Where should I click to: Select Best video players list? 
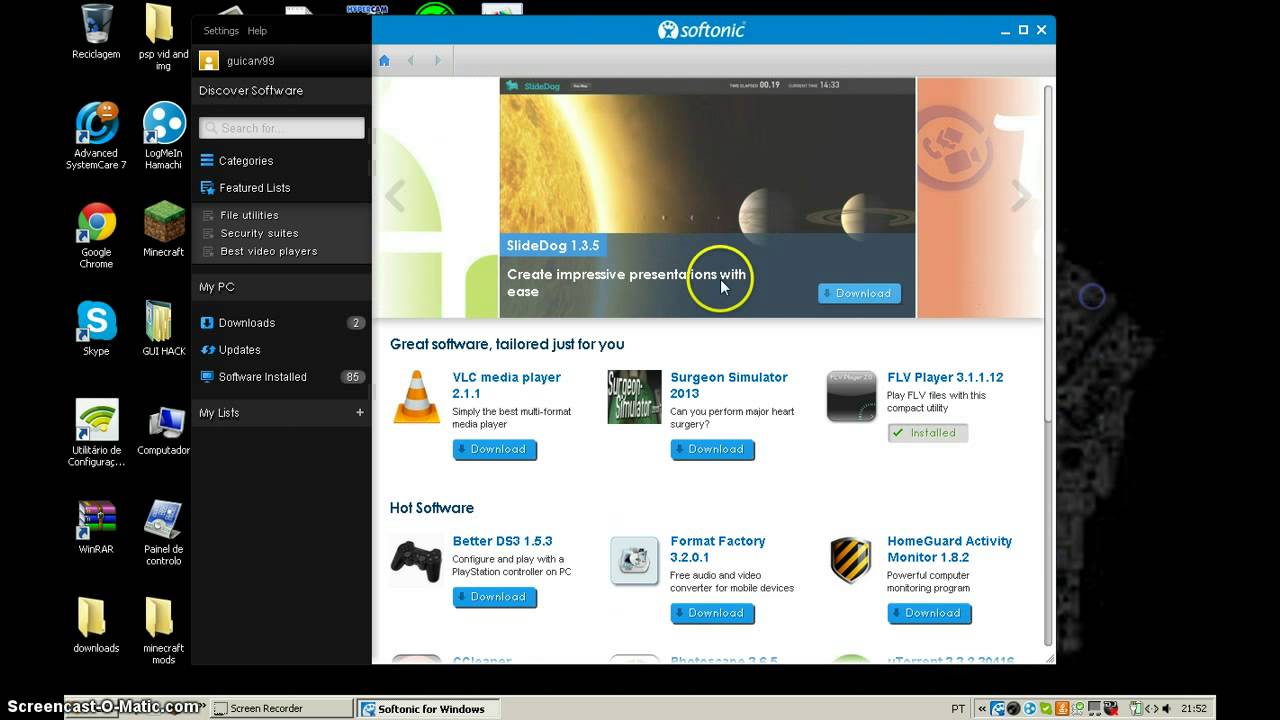268,251
